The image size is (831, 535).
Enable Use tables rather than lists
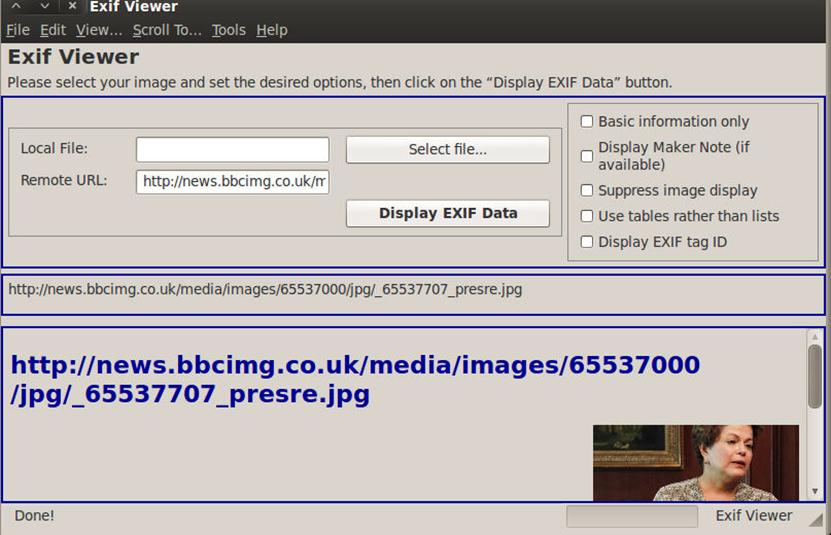(x=587, y=216)
